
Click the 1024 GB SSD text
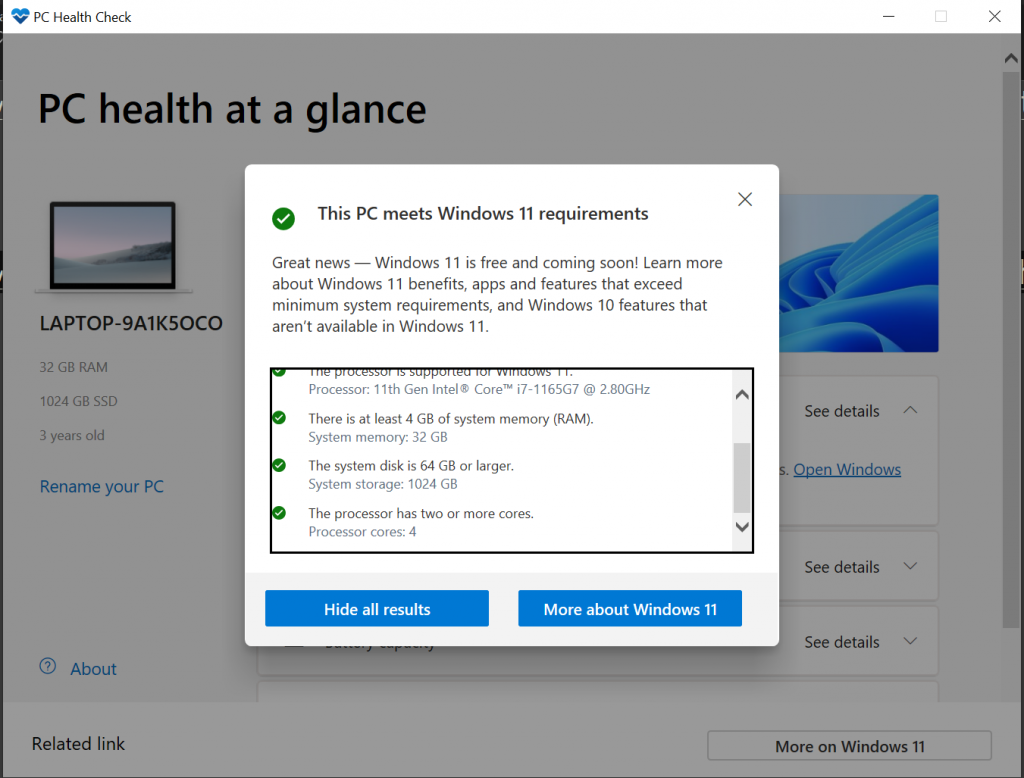tap(78, 401)
